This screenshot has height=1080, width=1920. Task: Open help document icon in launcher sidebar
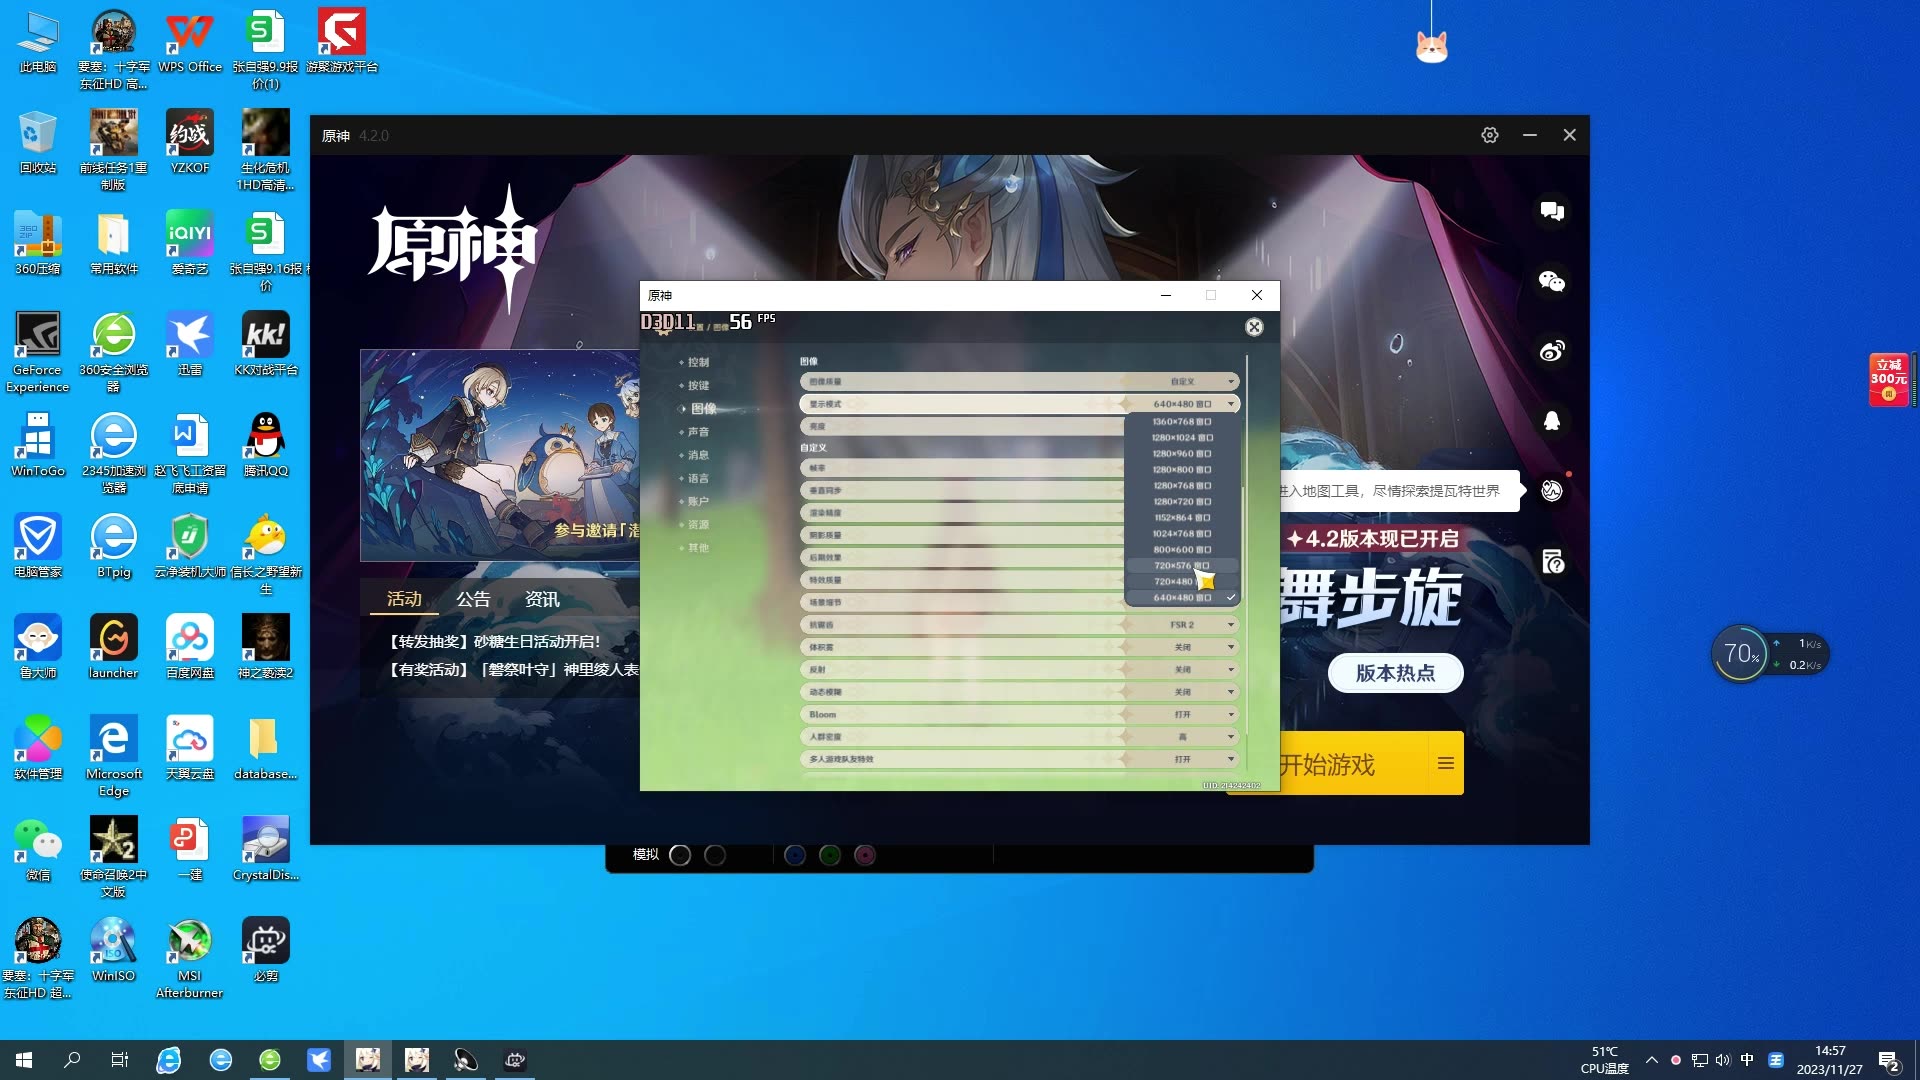[x=1552, y=561]
